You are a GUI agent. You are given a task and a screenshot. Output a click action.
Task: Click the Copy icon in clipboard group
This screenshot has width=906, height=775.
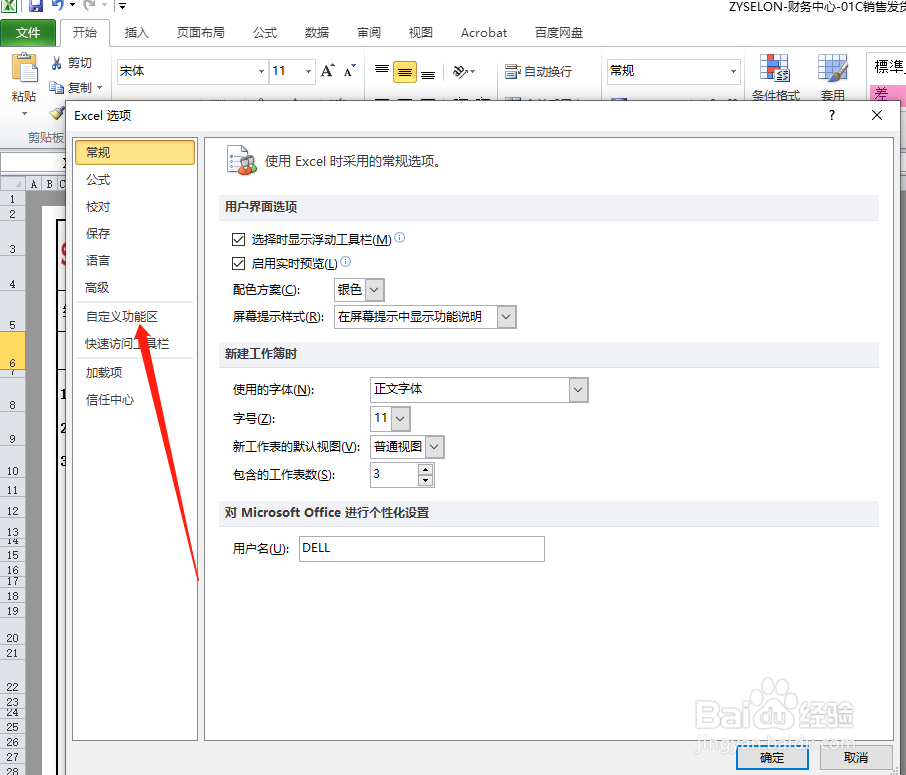pos(56,88)
